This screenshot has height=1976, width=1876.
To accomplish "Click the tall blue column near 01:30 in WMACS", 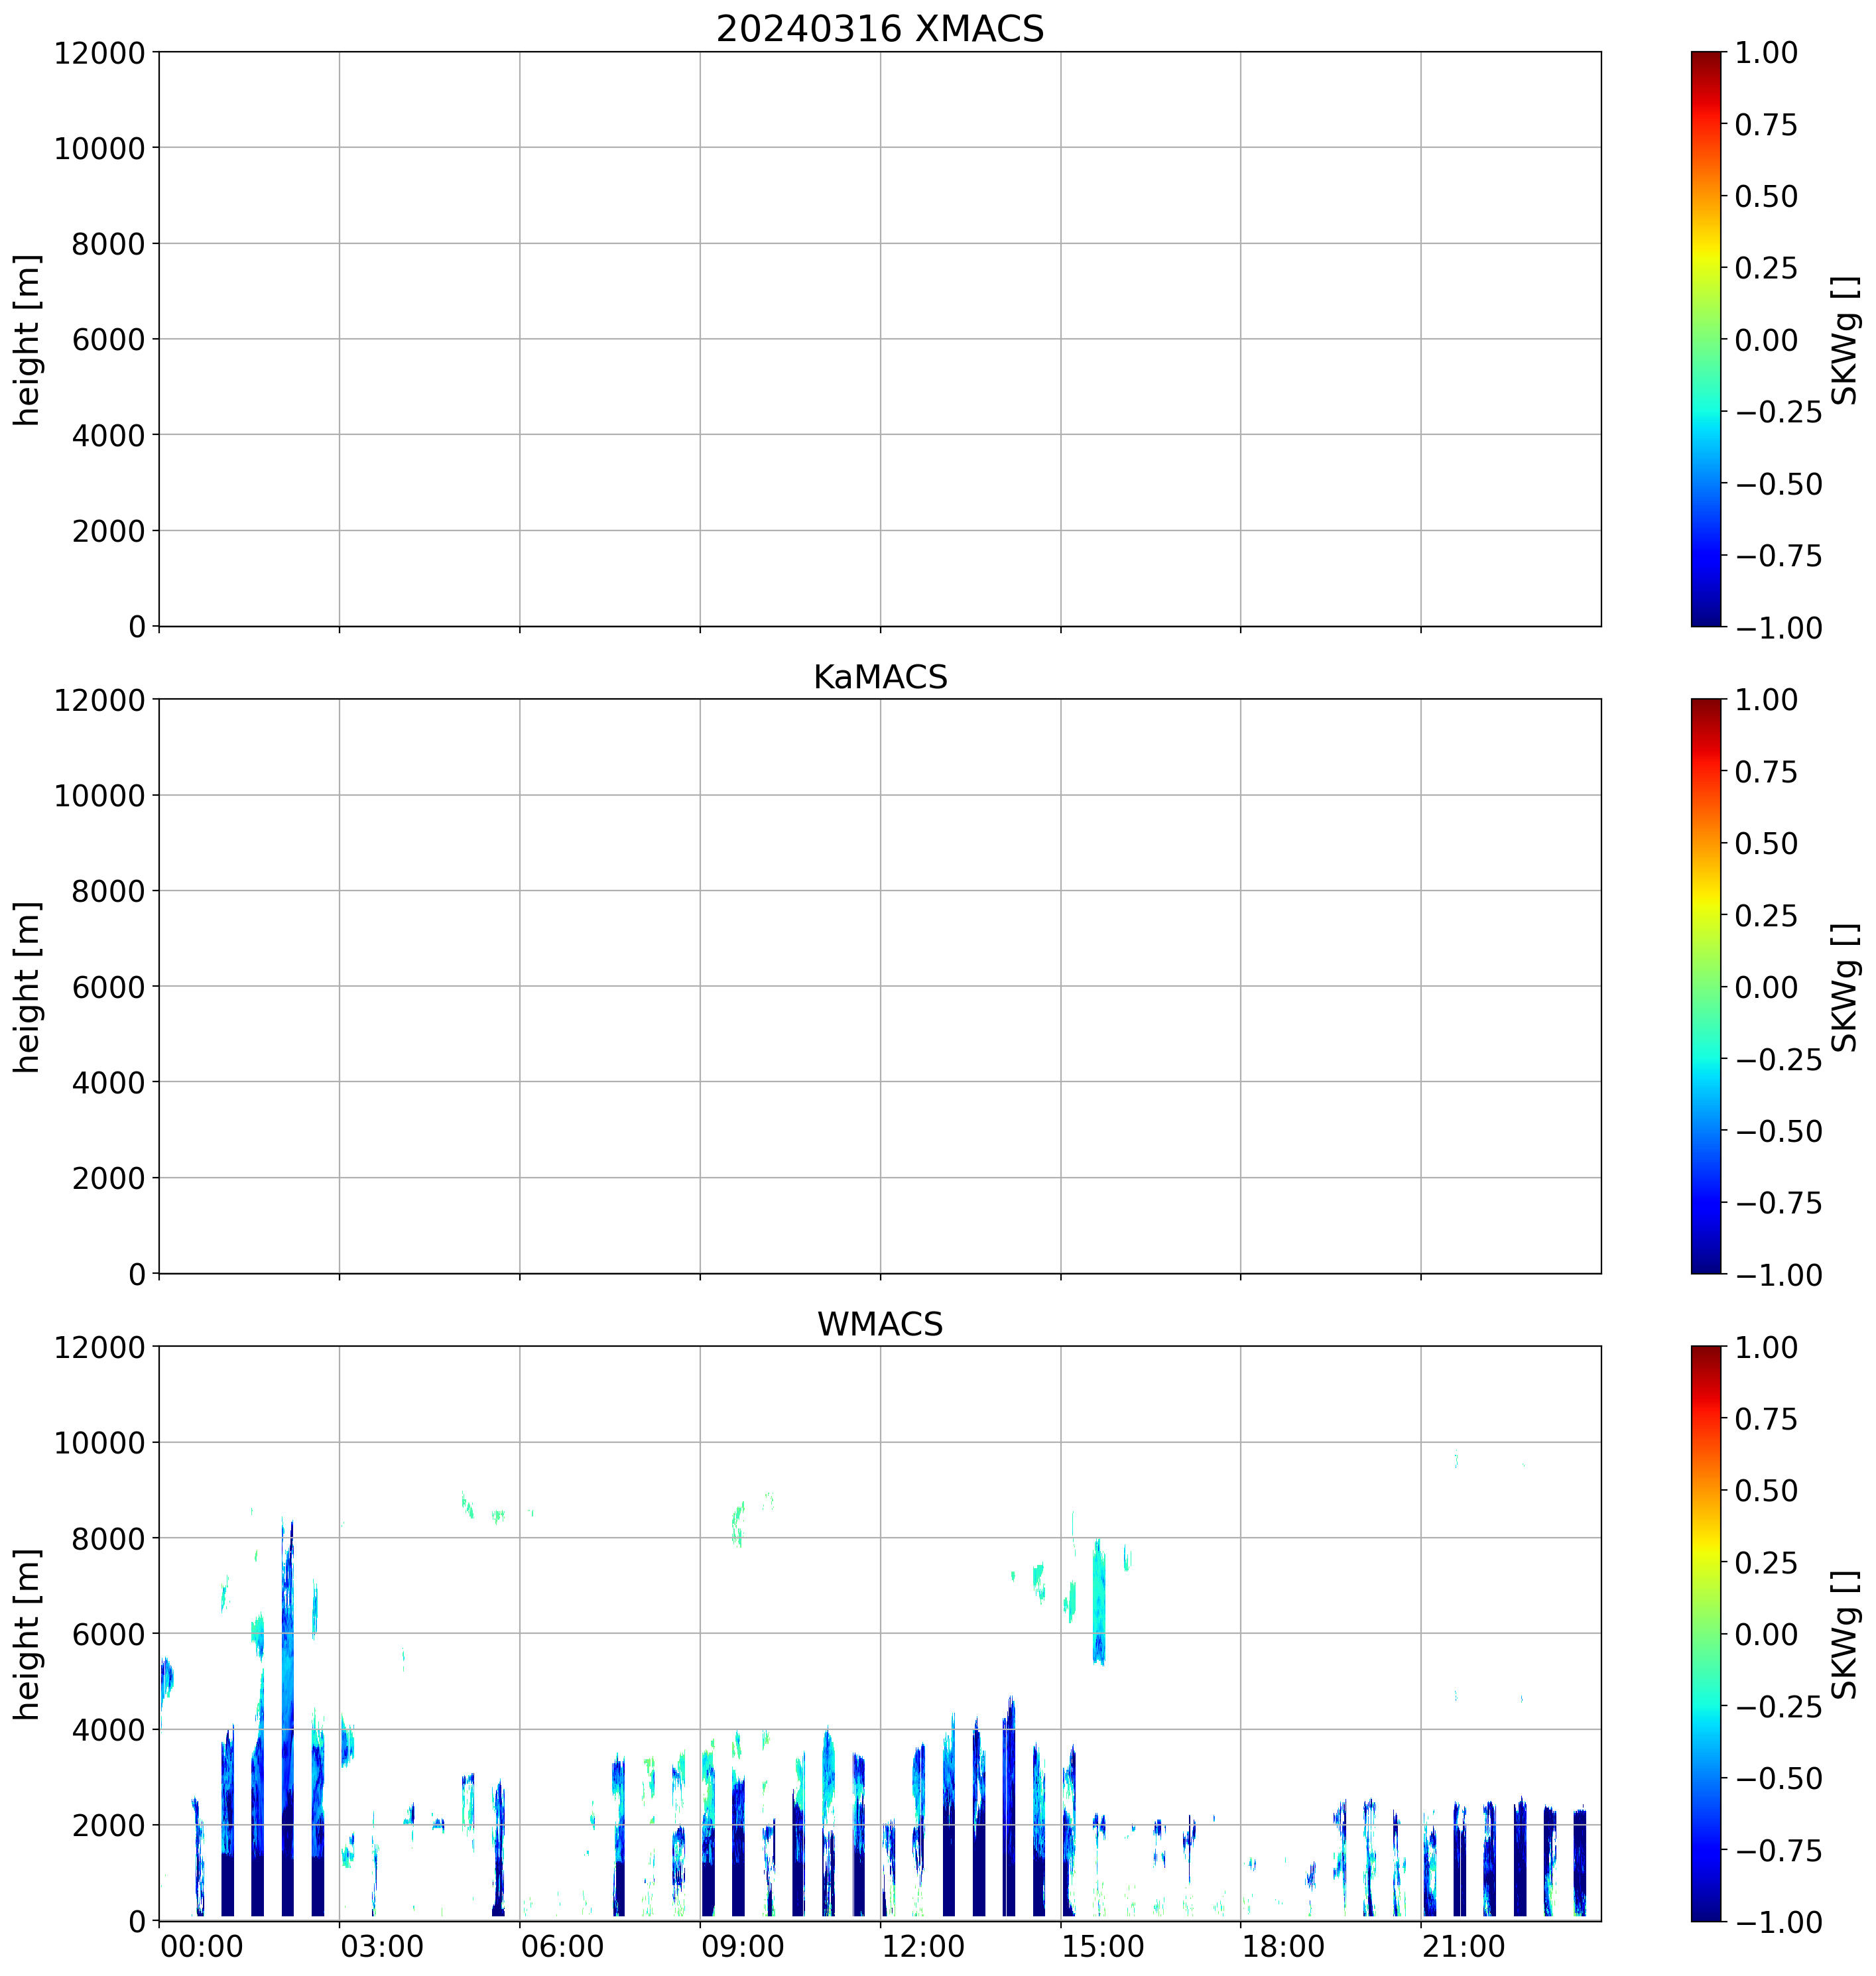I will click(288, 1720).
